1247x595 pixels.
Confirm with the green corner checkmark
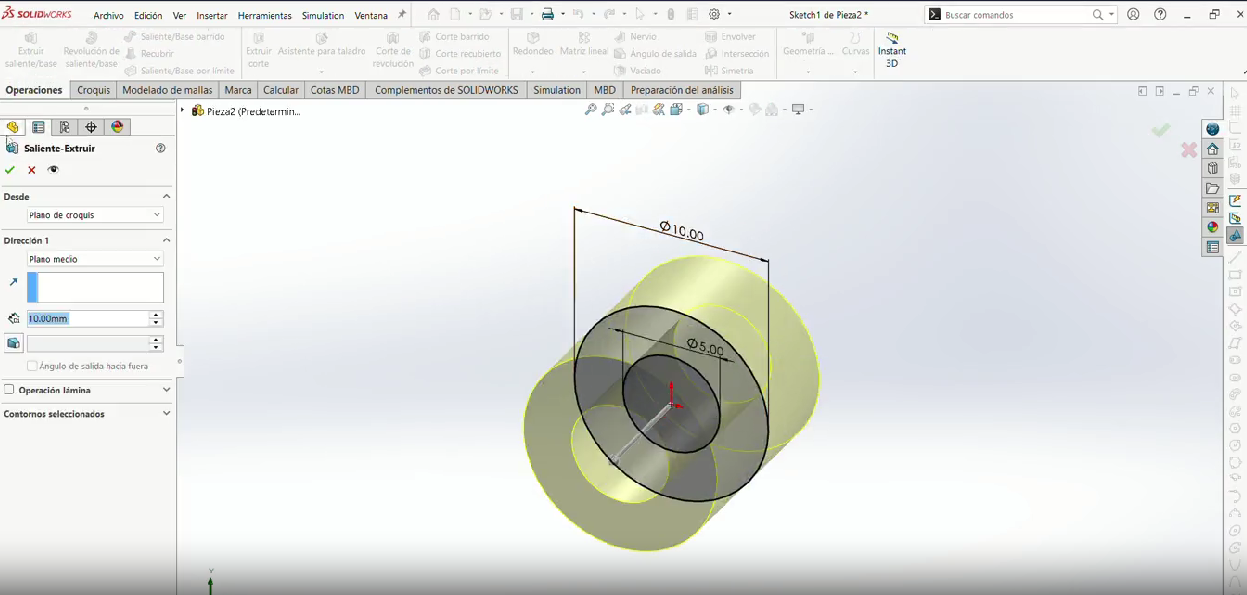pos(1160,130)
